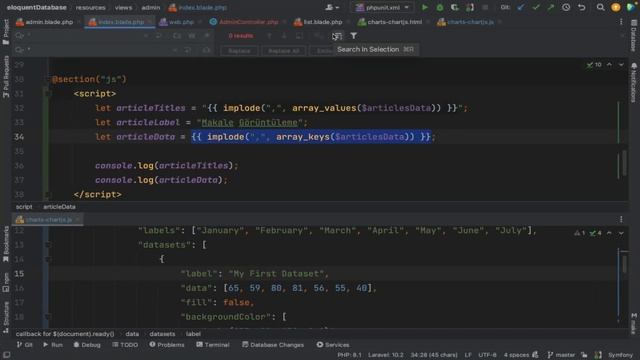Image resolution: width=640 pixels, height=360 pixels.
Task: Update project via Git blue arrow
Action: click(520, 7)
